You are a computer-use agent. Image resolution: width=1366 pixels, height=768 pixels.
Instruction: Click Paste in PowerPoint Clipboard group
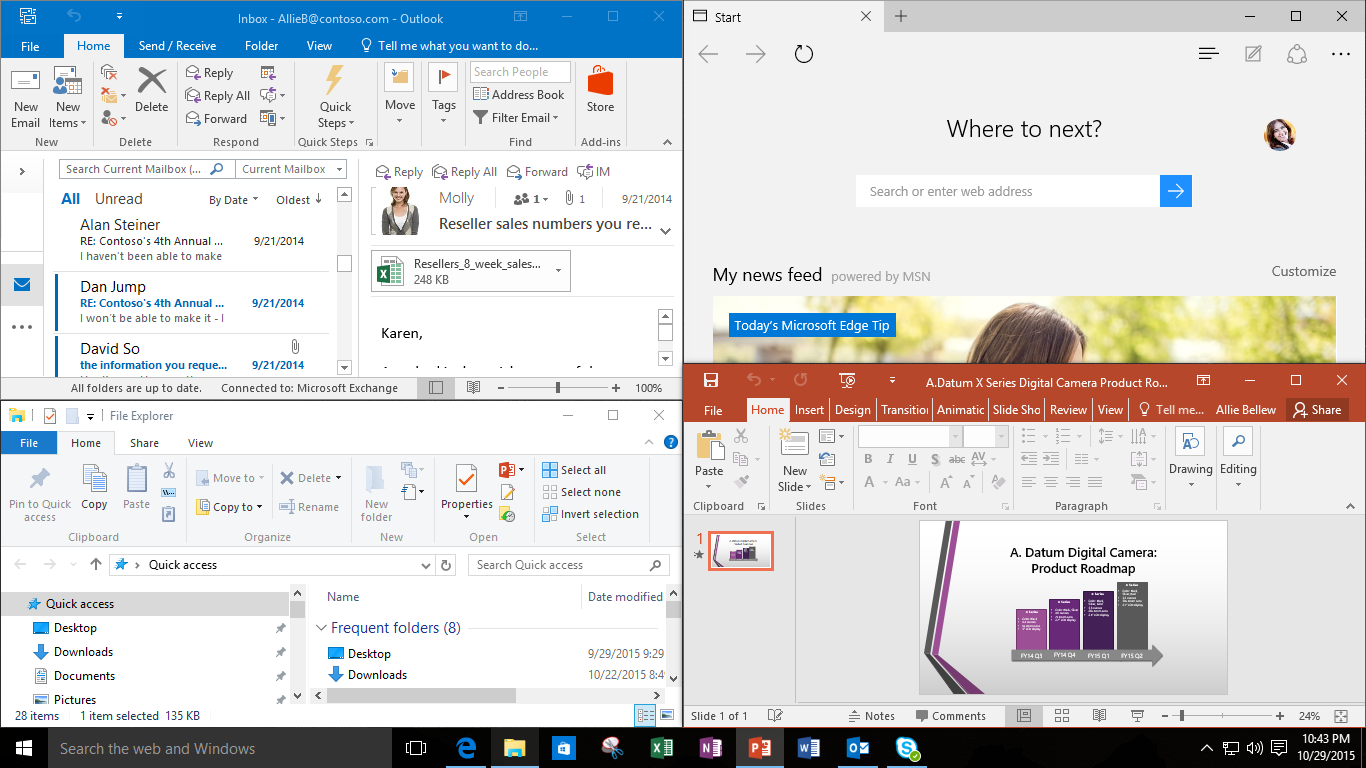(x=709, y=455)
